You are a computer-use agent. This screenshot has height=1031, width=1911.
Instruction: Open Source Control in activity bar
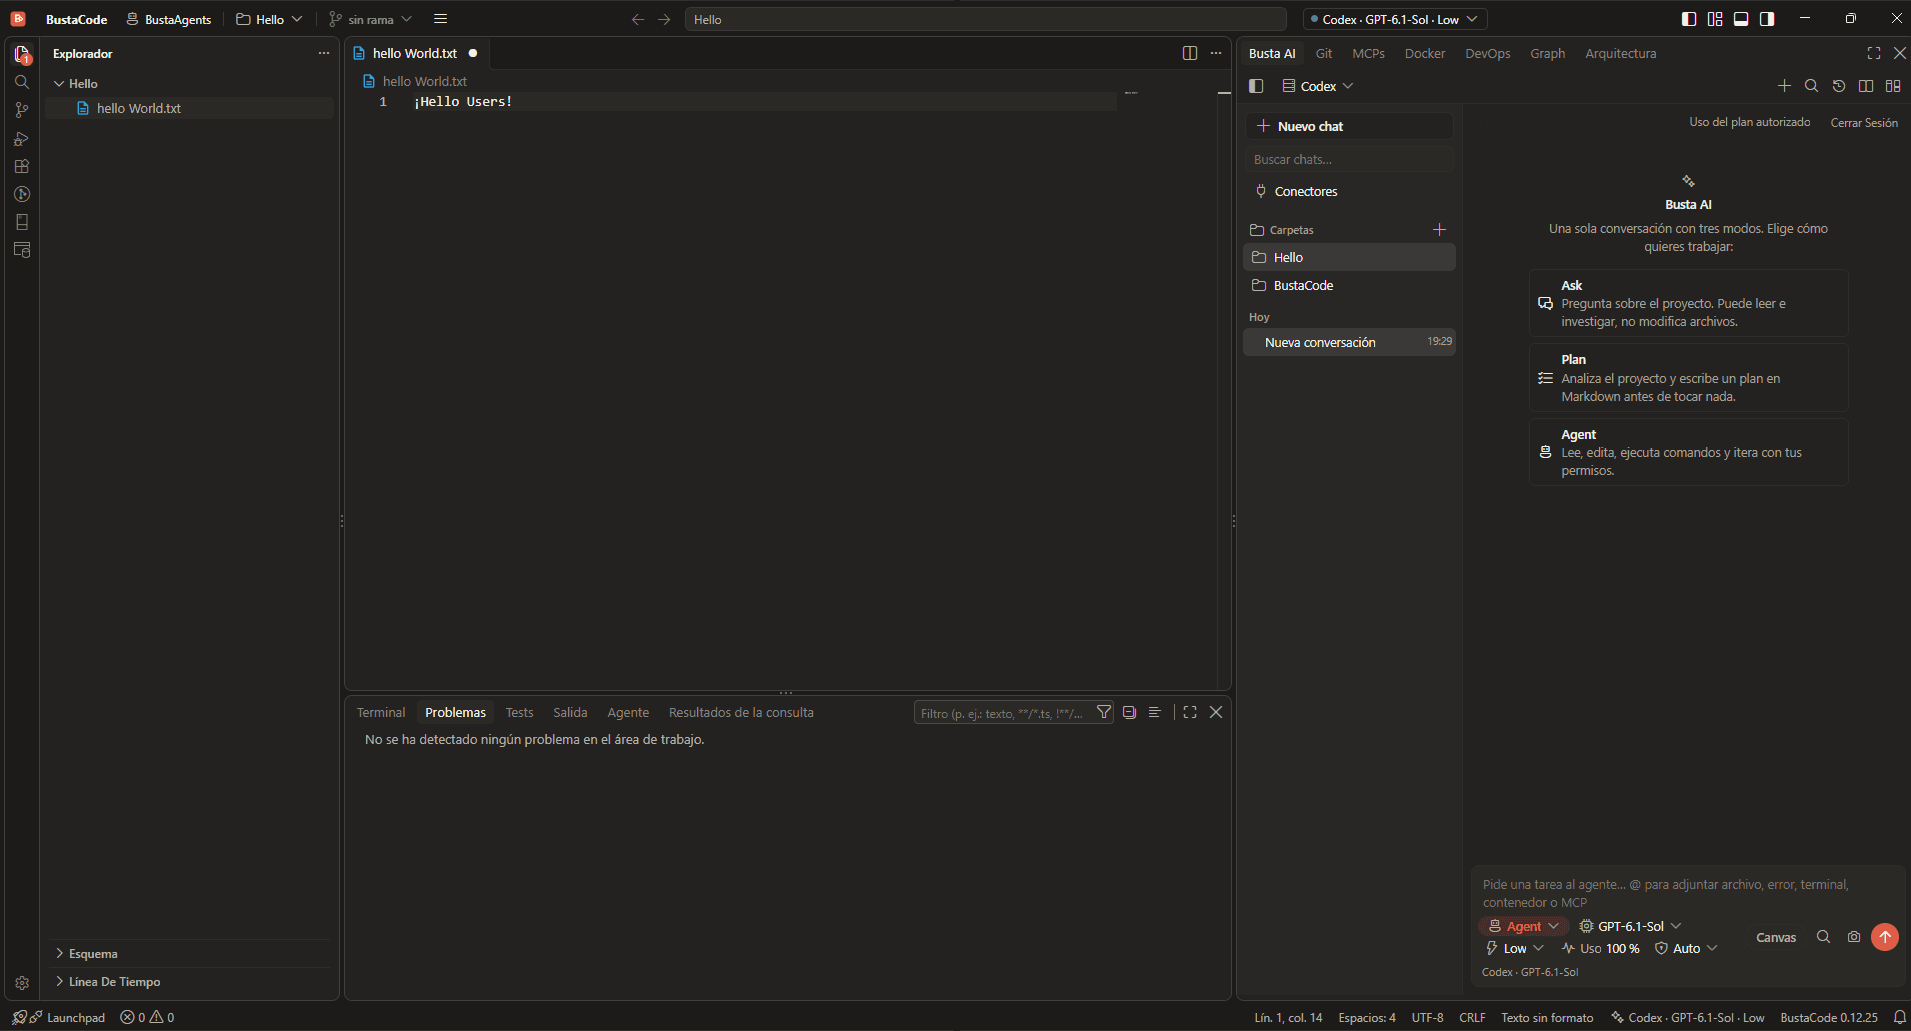pos(22,110)
